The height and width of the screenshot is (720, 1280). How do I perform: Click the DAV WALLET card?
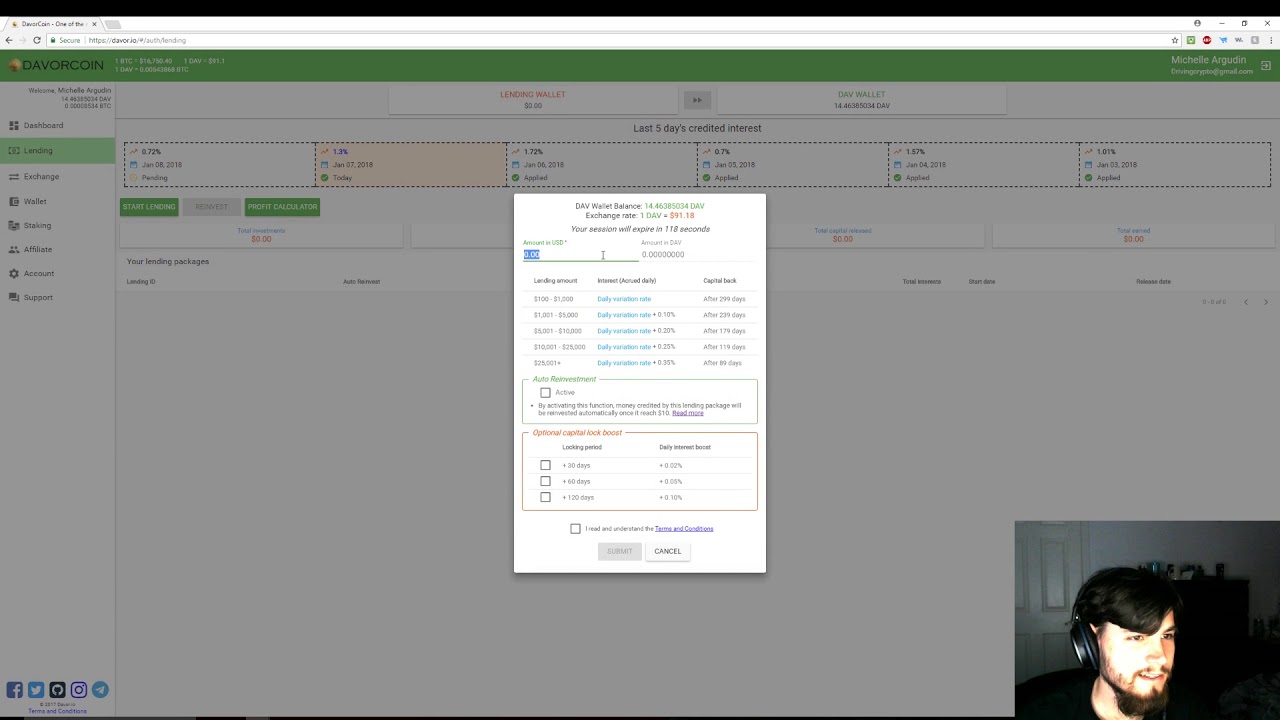pyautogui.click(x=861, y=100)
